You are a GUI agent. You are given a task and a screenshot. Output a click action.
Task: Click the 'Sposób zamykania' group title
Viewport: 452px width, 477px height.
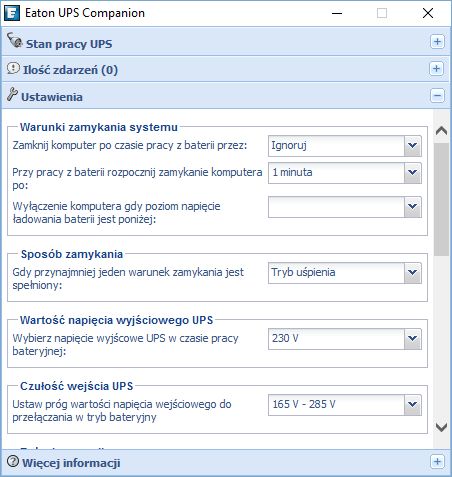(x=72, y=254)
